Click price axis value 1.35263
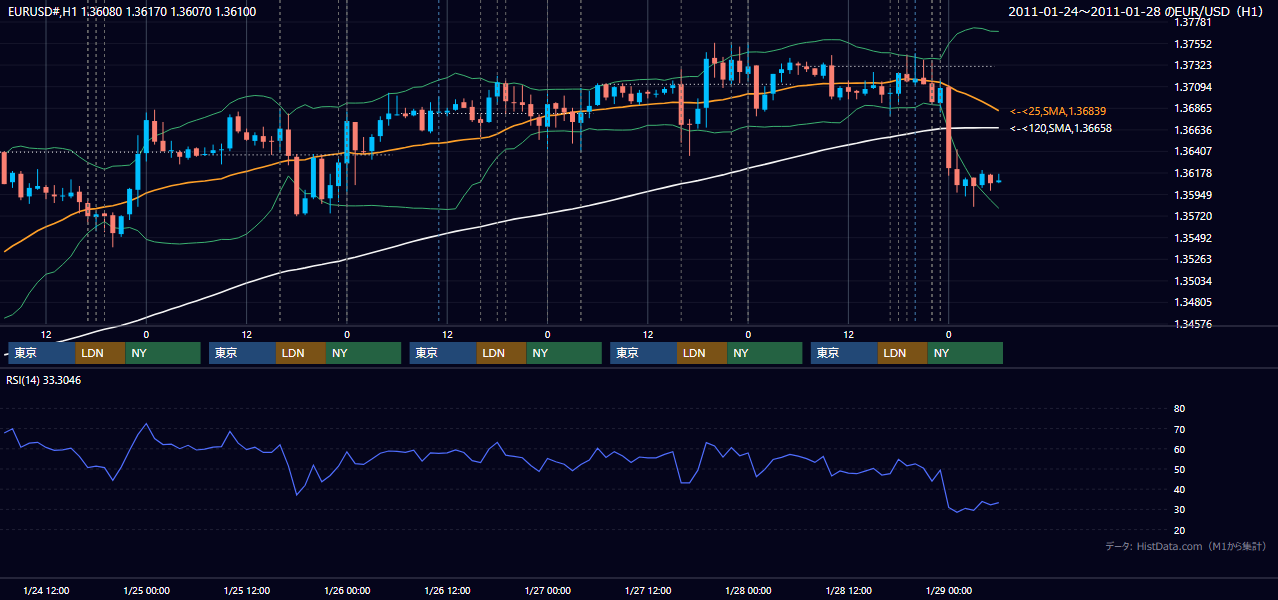Screen dimensions: 1278x600 pyautogui.click(x=1192, y=259)
